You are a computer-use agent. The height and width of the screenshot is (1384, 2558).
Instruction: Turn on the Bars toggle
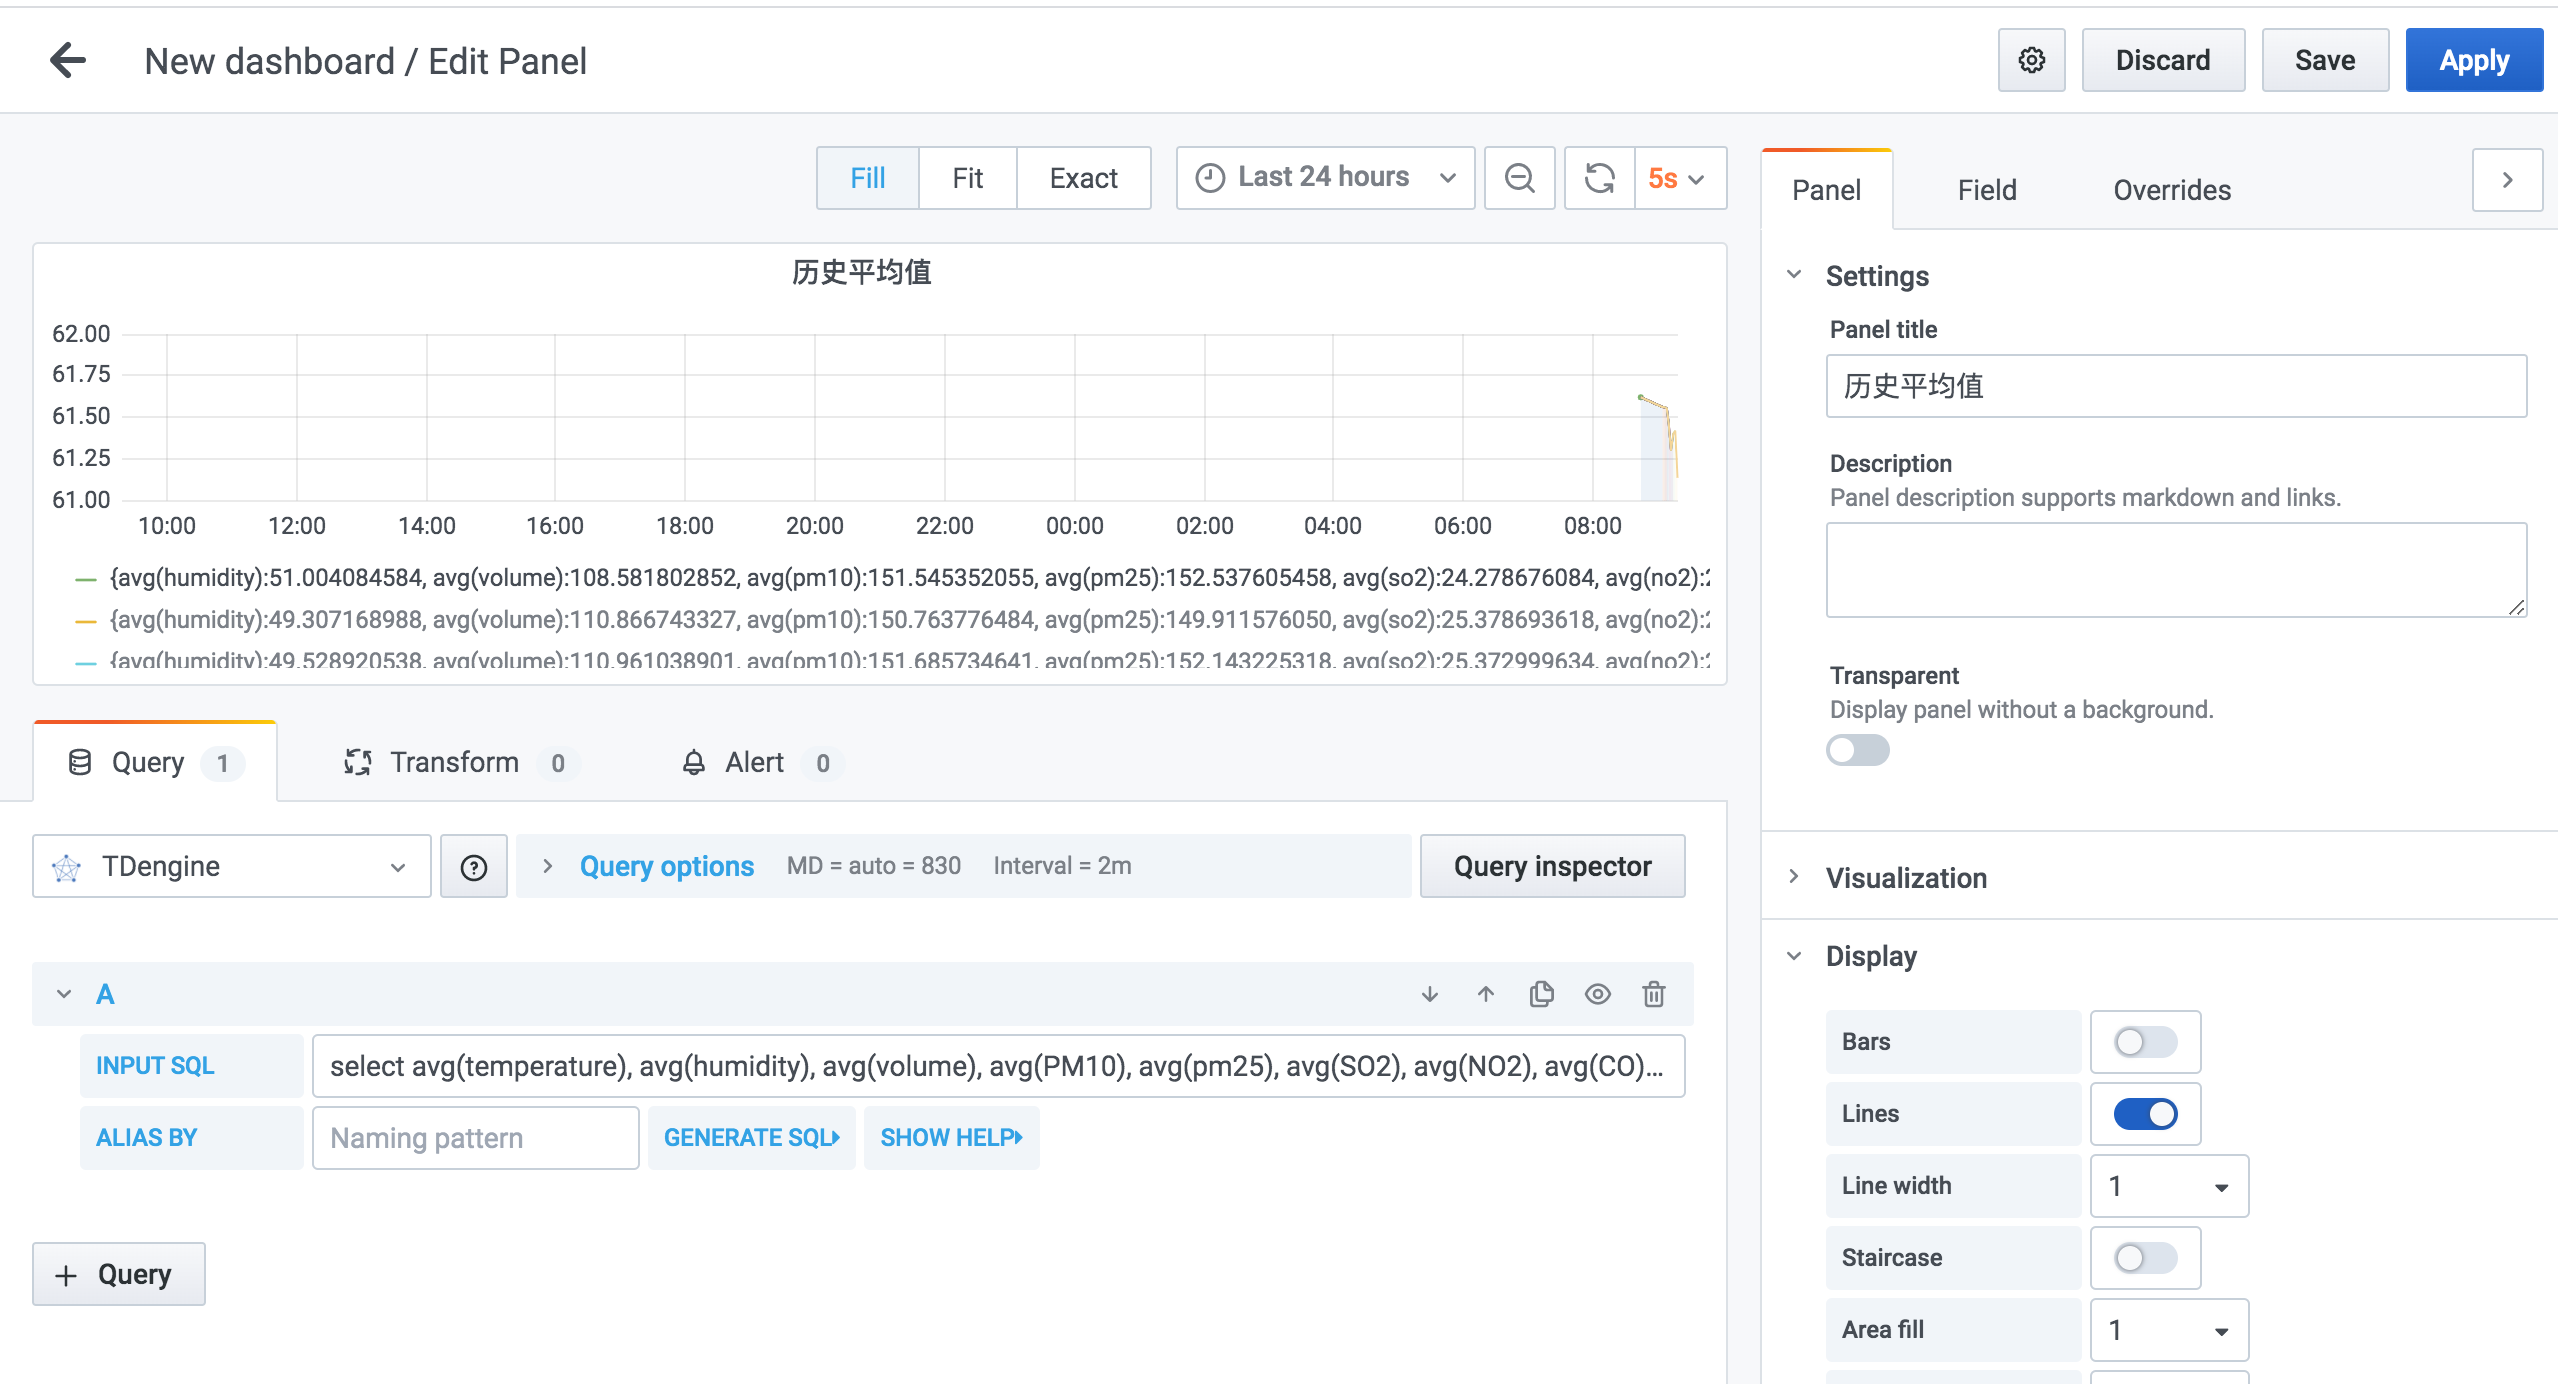coord(2145,1042)
